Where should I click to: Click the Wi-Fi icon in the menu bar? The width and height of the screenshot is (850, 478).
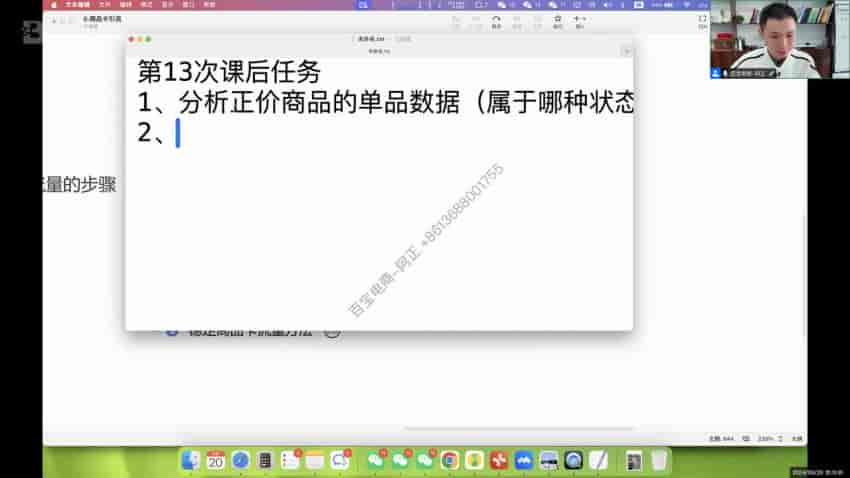[687, 4]
